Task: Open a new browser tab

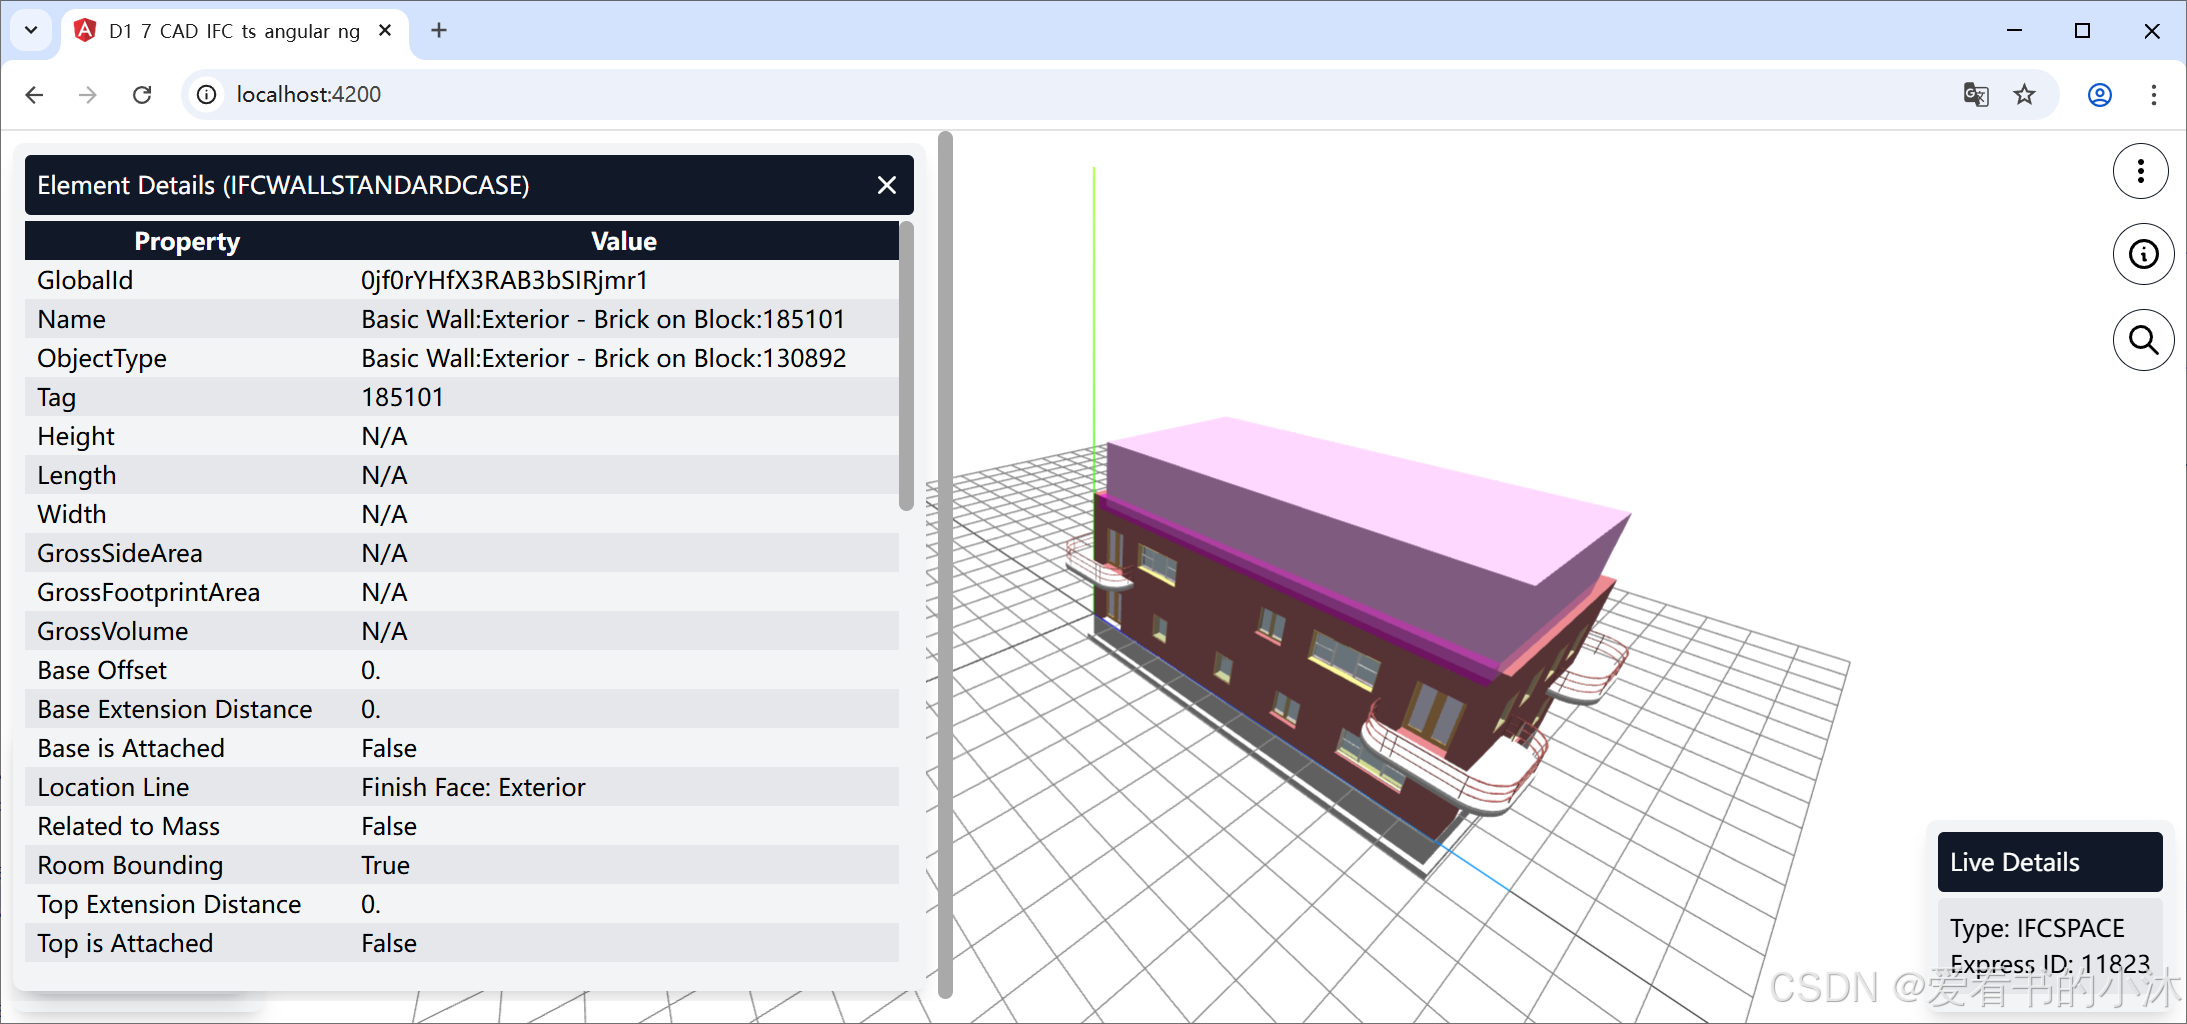Action: (439, 31)
